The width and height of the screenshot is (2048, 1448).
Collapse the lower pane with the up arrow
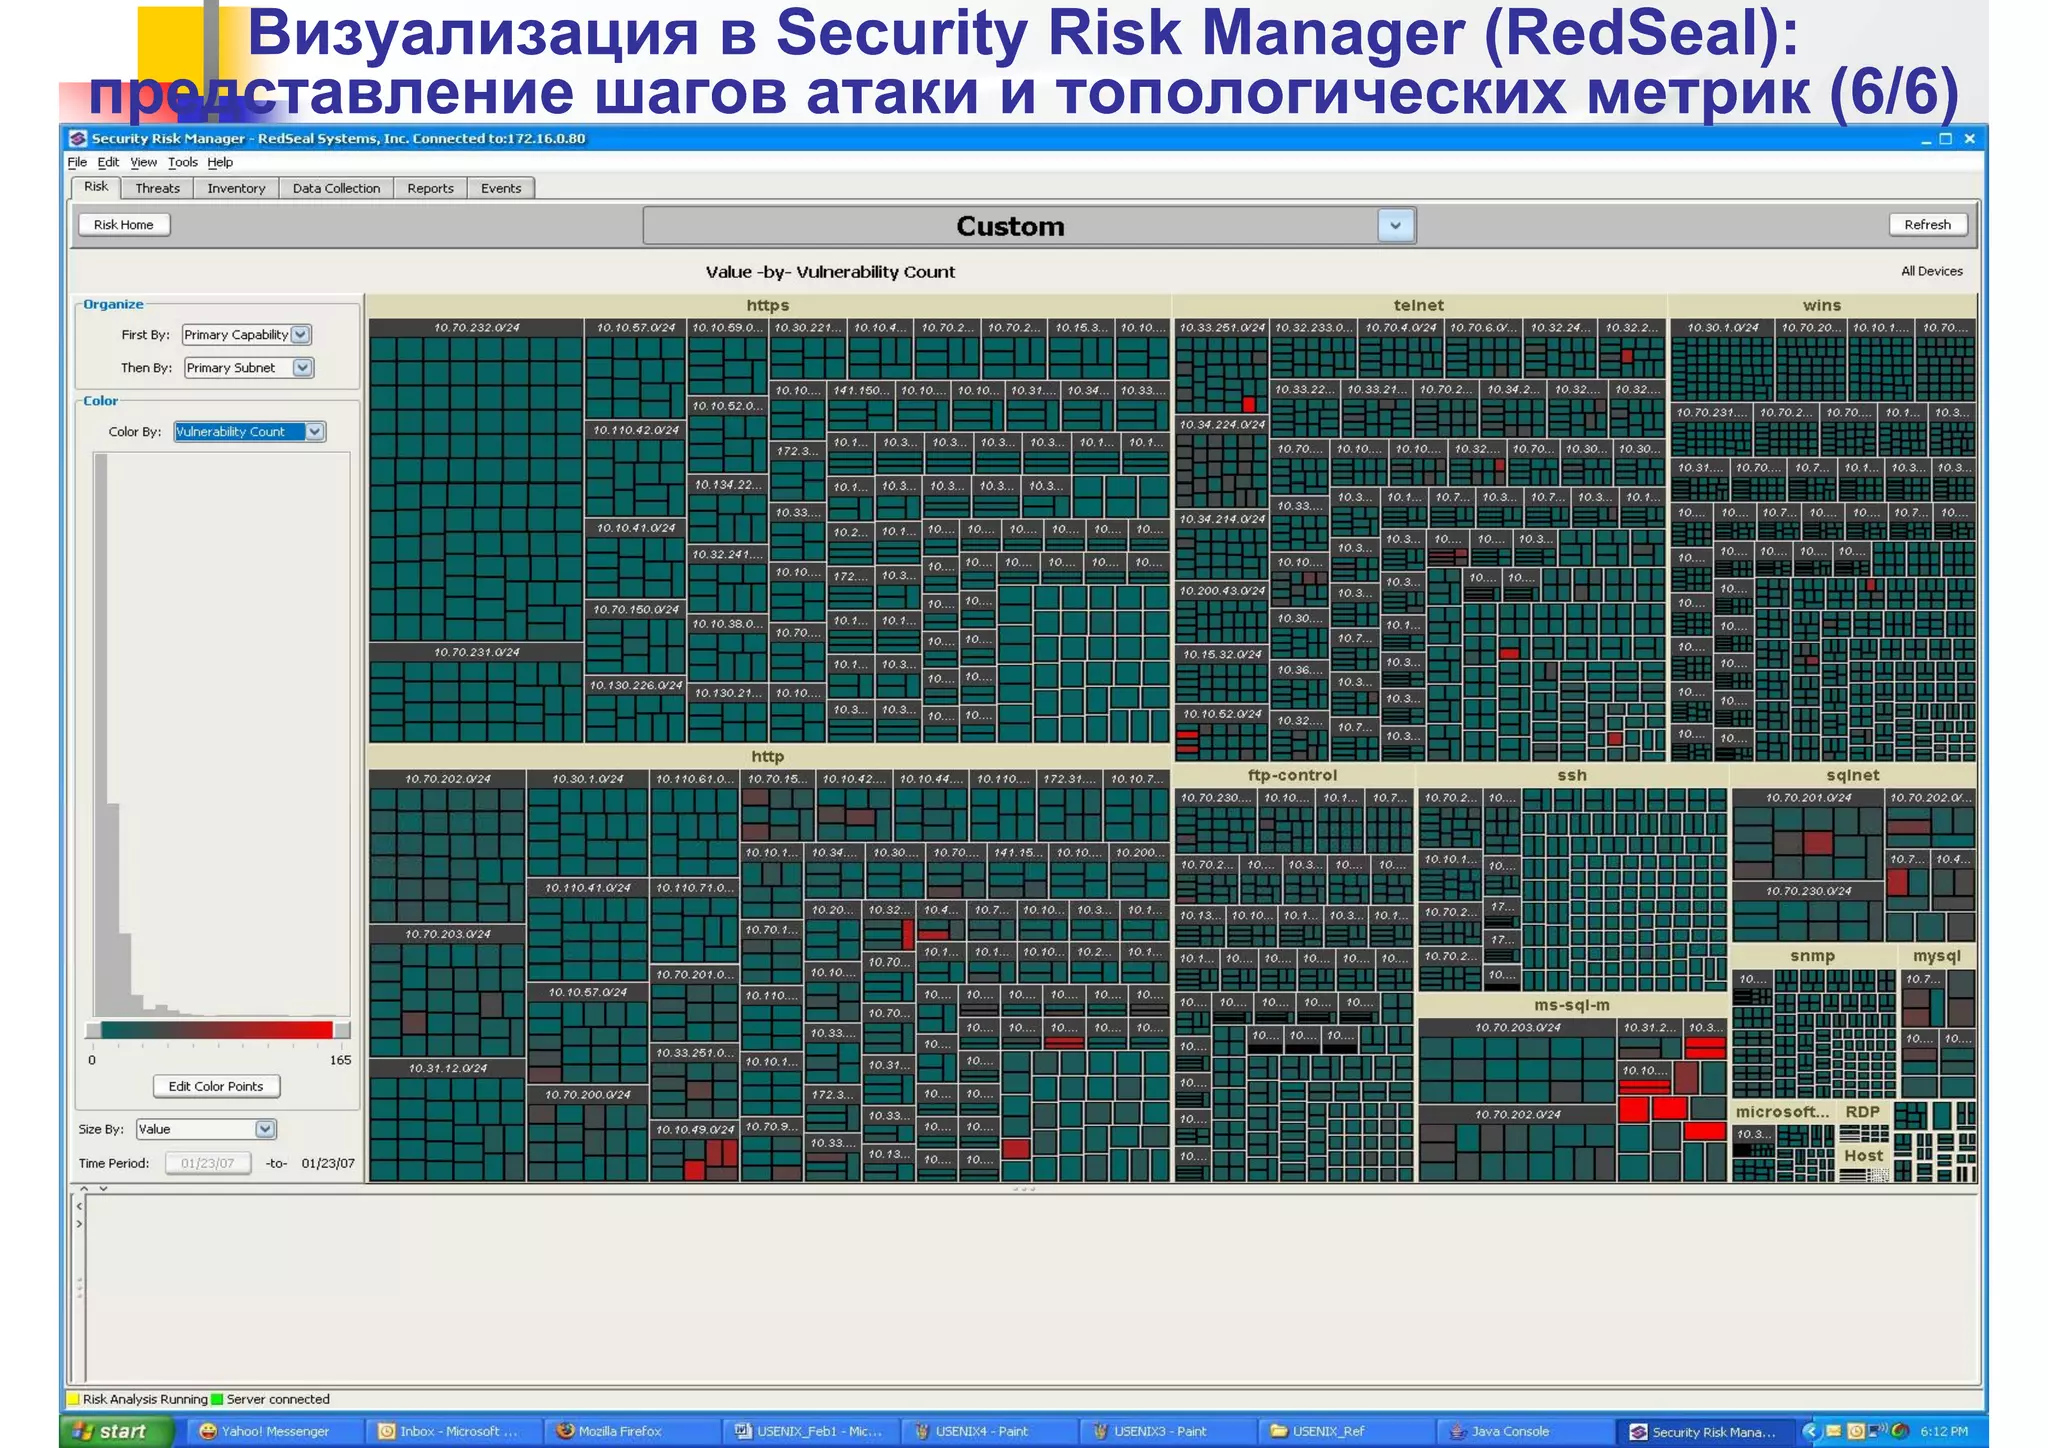coord(84,1189)
